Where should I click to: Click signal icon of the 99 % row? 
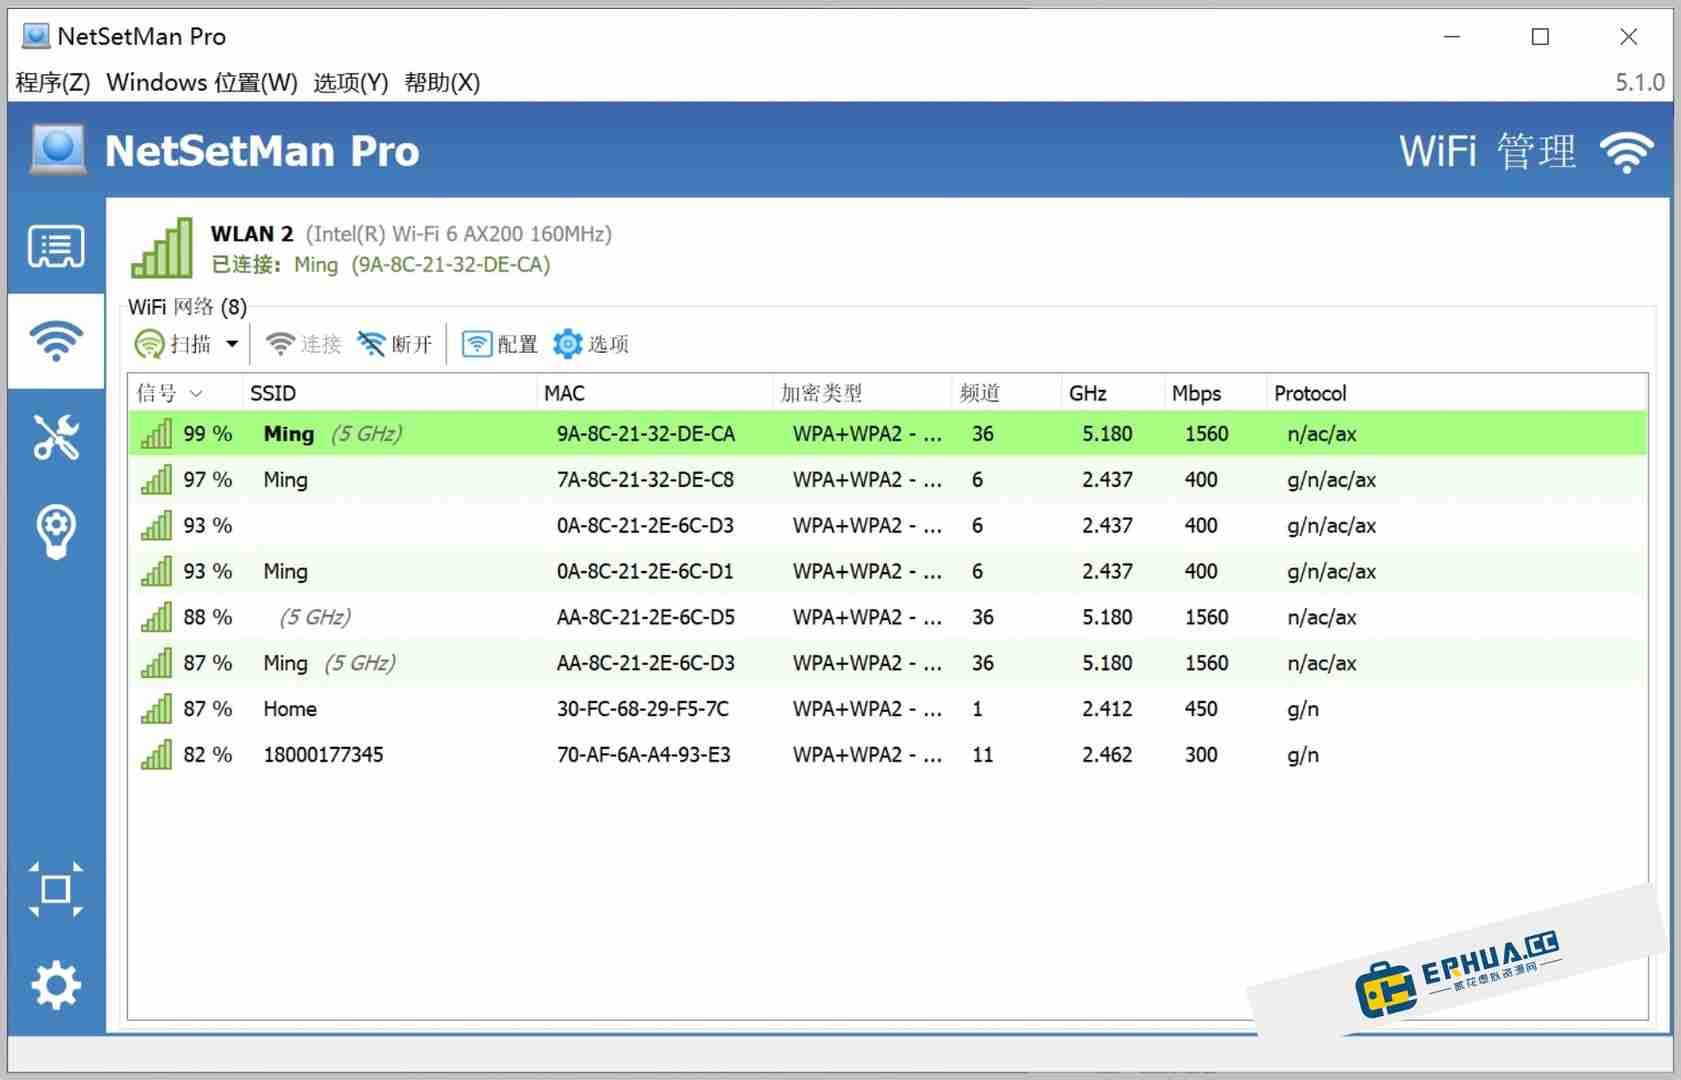tap(156, 433)
